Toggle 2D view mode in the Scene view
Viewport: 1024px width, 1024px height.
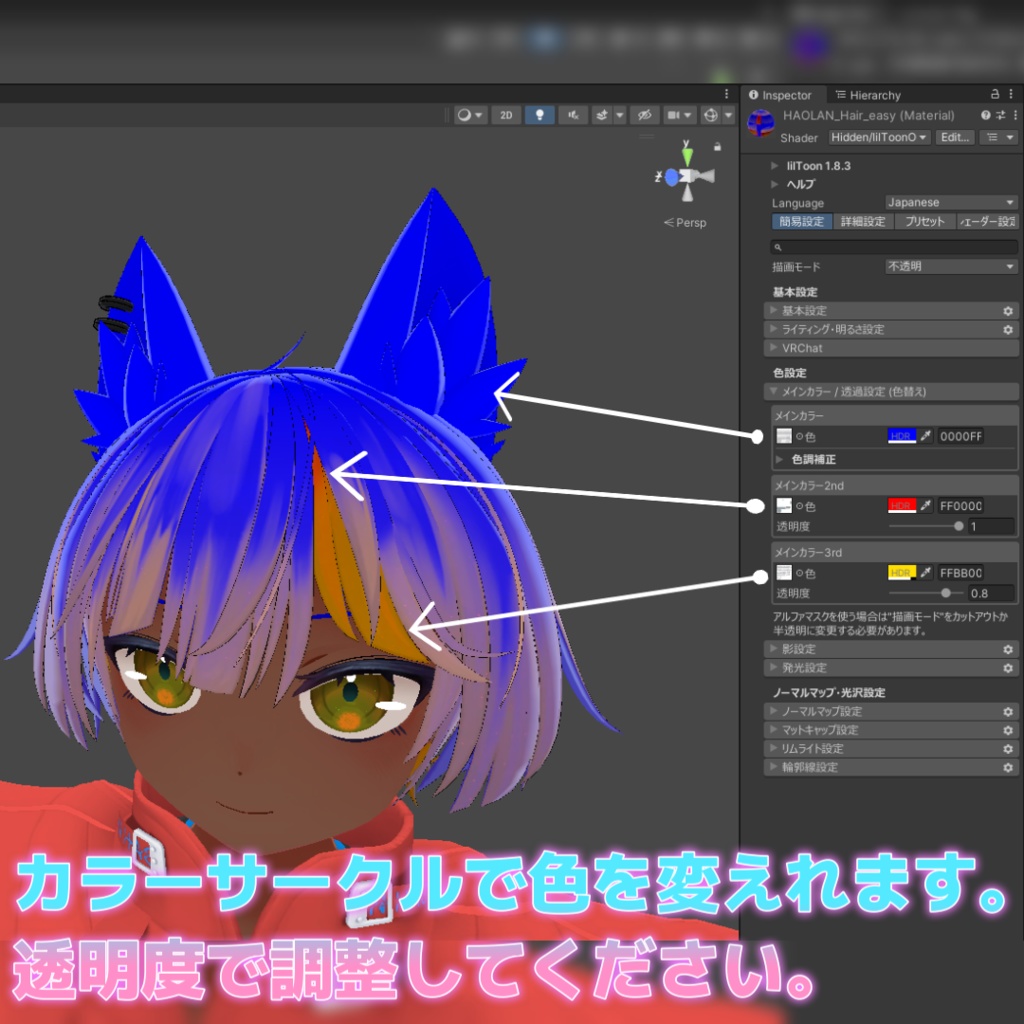pyautogui.click(x=505, y=115)
